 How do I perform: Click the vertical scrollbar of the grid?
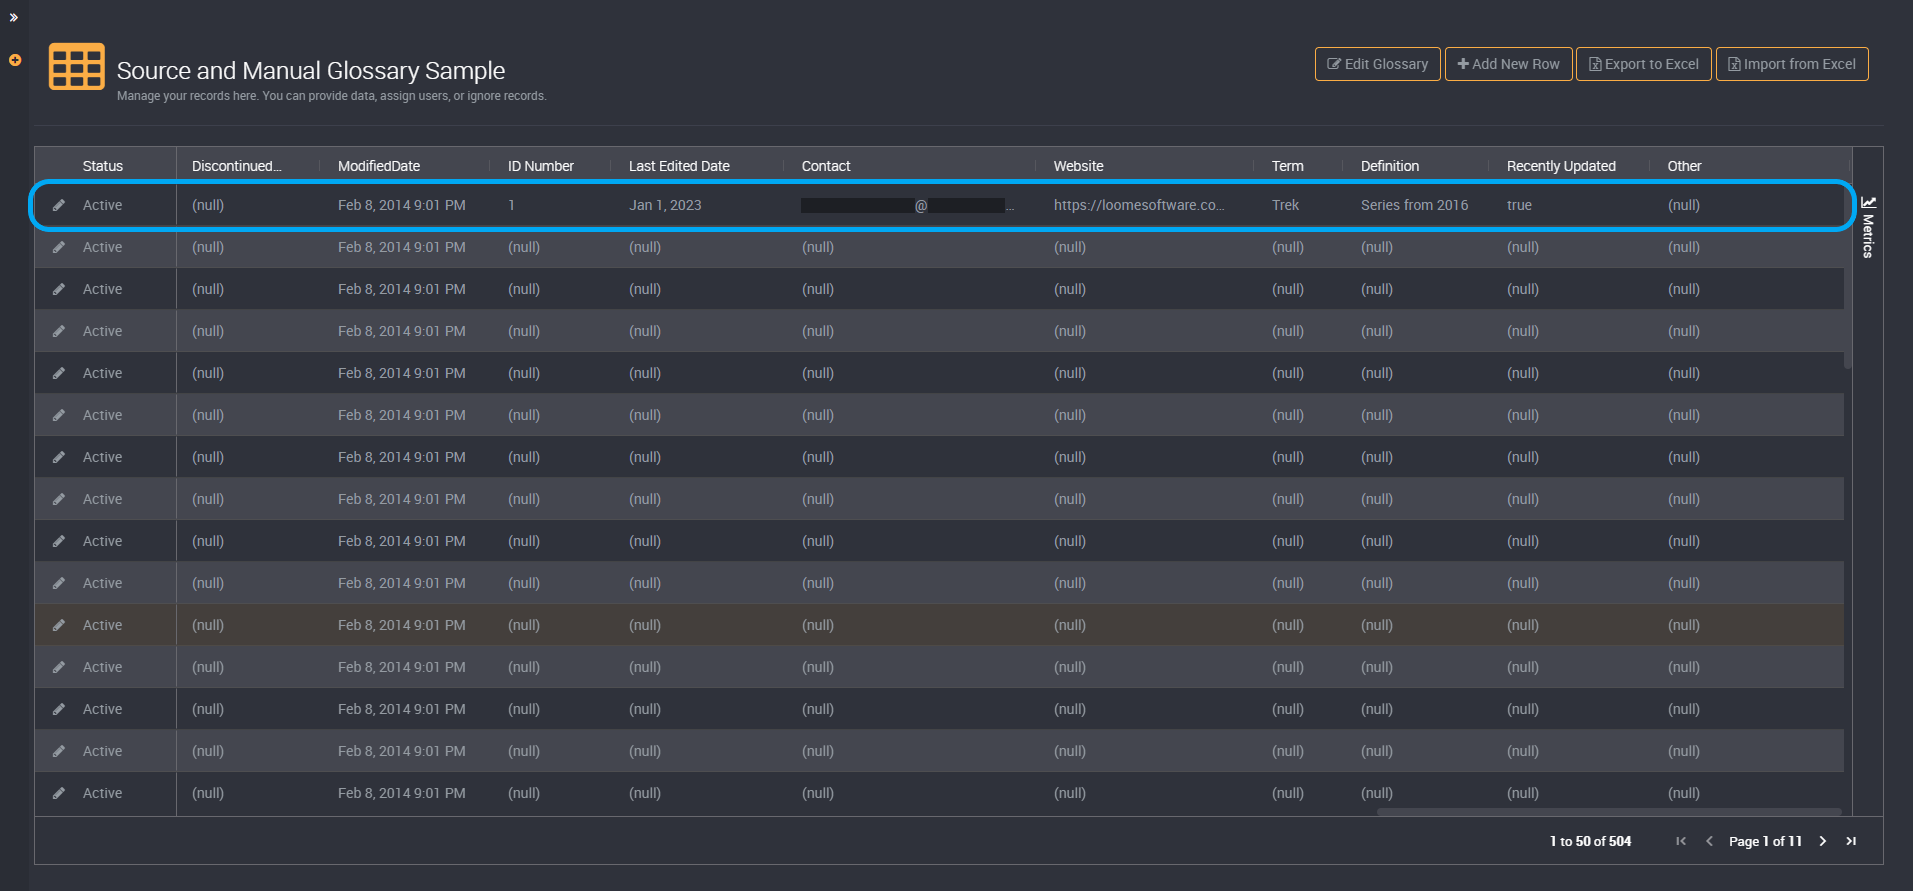tap(1848, 276)
